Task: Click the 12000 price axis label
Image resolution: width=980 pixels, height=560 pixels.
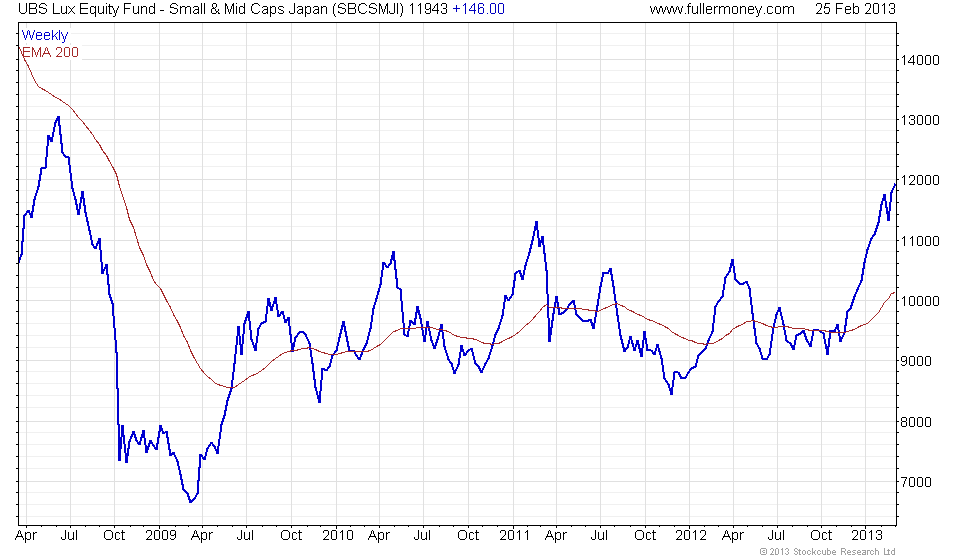Action: [x=920, y=181]
